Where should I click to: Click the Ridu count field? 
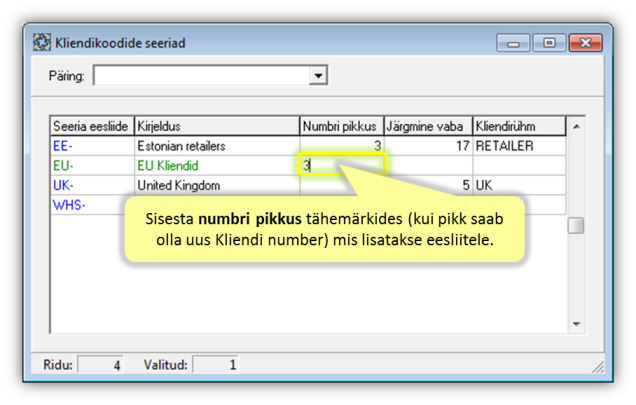point(101,365)
